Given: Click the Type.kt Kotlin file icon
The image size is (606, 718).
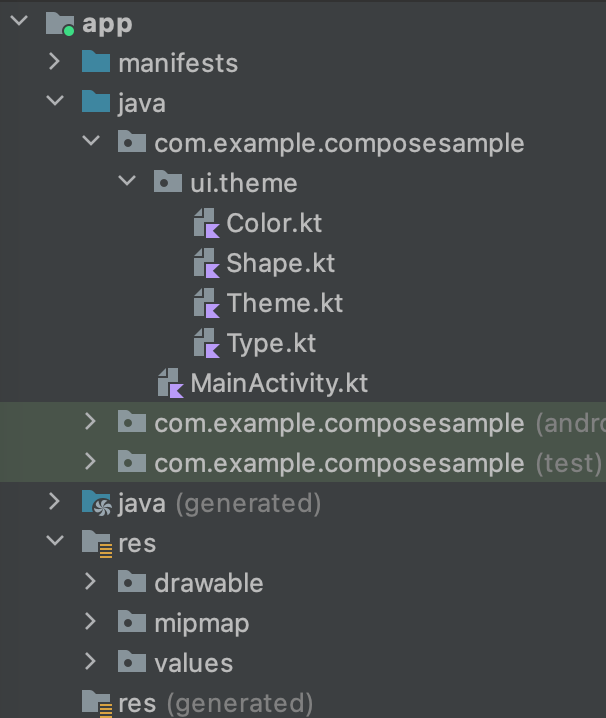Looking at the screenshot, I should click(207, 343).
